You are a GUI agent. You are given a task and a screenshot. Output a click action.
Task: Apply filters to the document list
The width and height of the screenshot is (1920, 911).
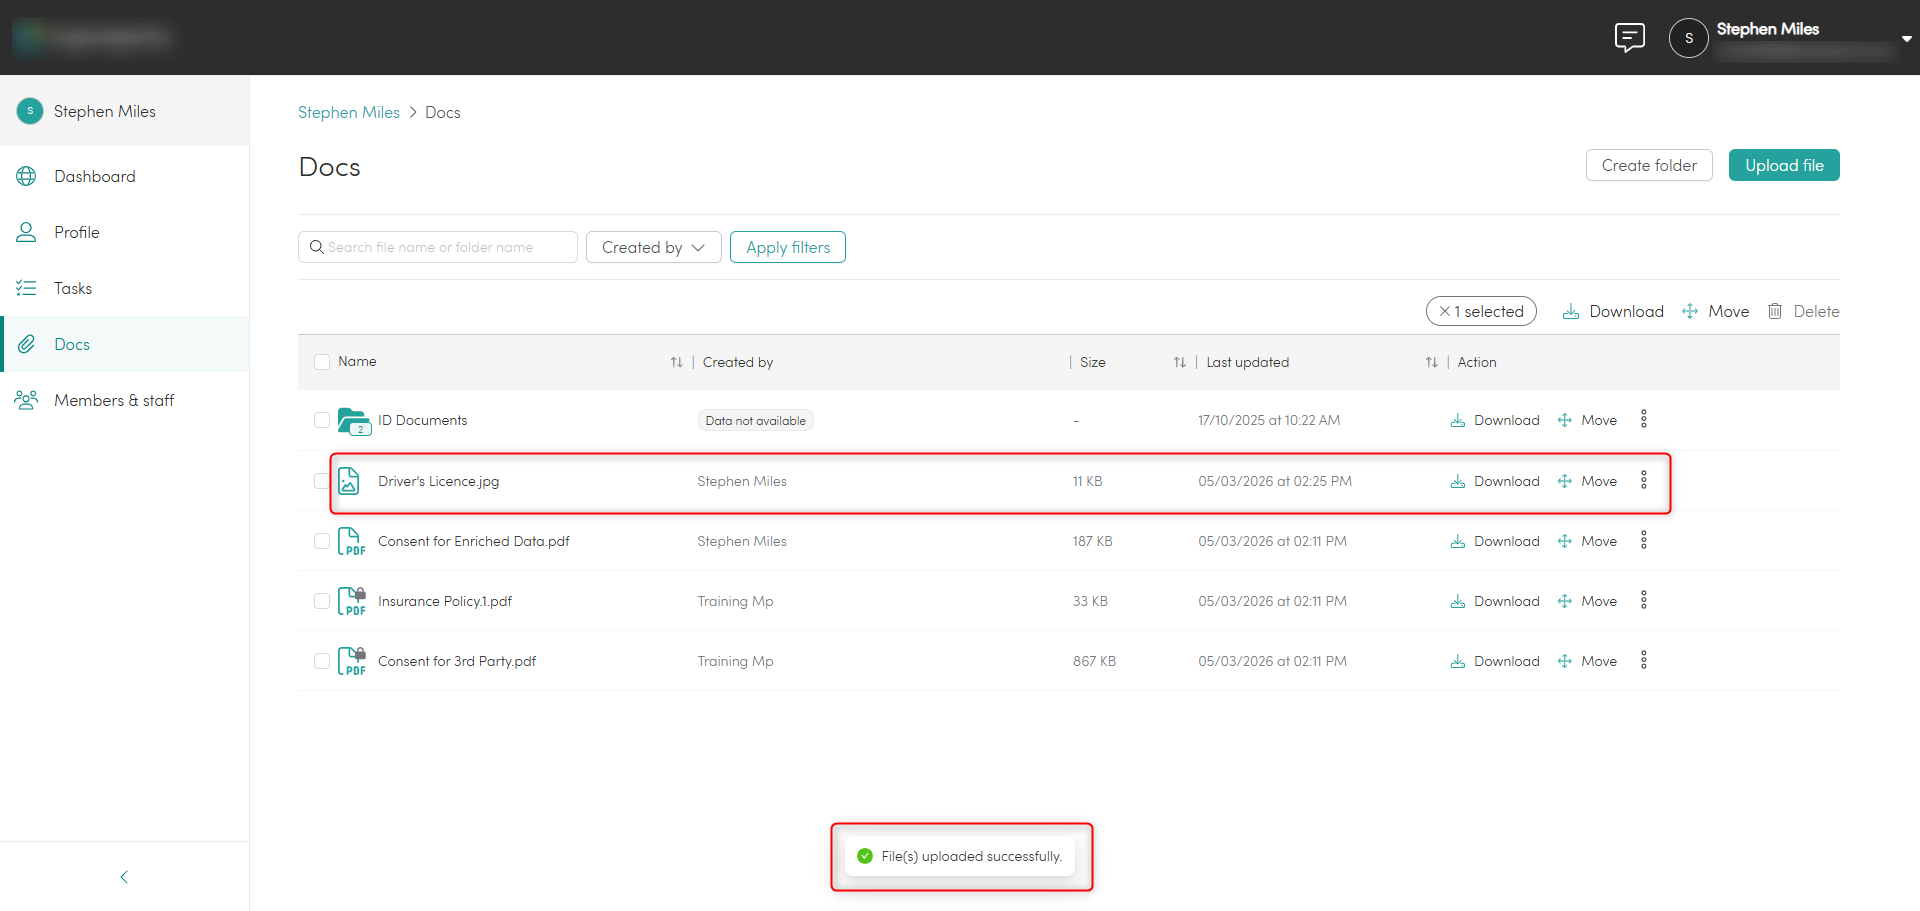click(788, 247)
